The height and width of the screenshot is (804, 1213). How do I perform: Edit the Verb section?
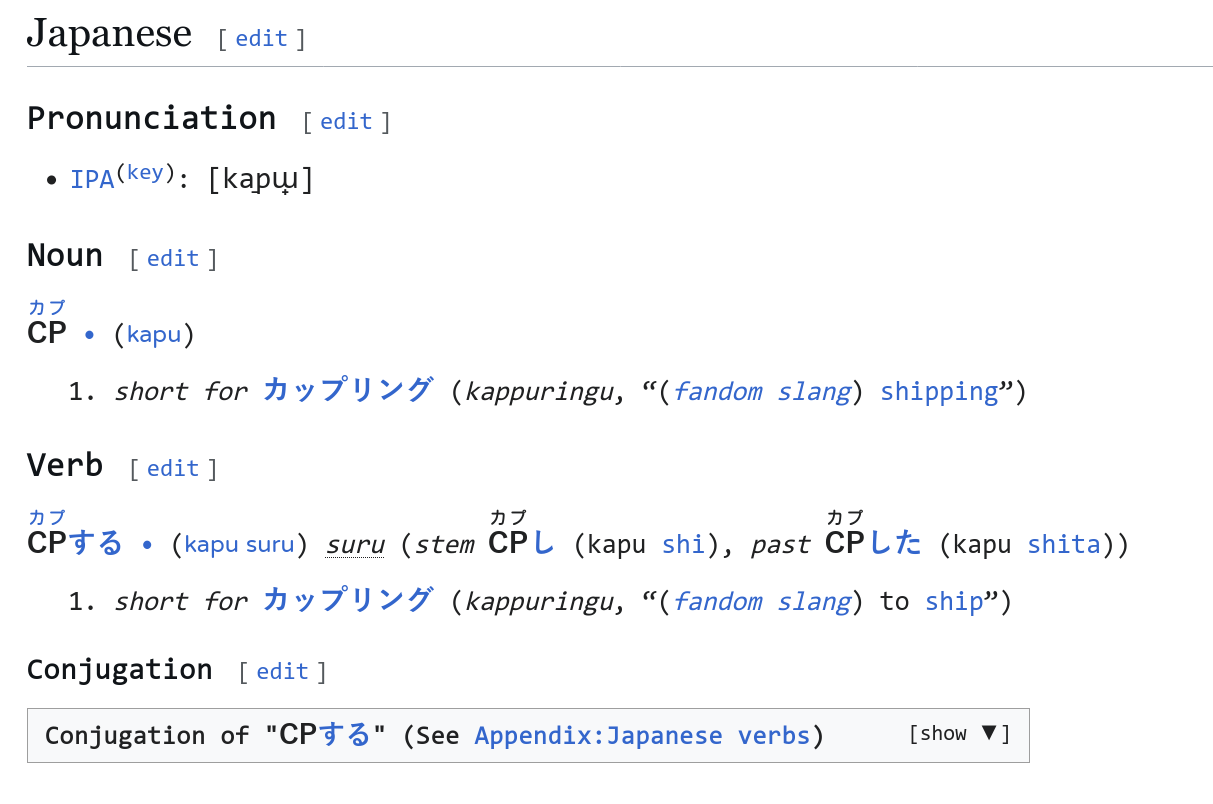coord(173,469)
